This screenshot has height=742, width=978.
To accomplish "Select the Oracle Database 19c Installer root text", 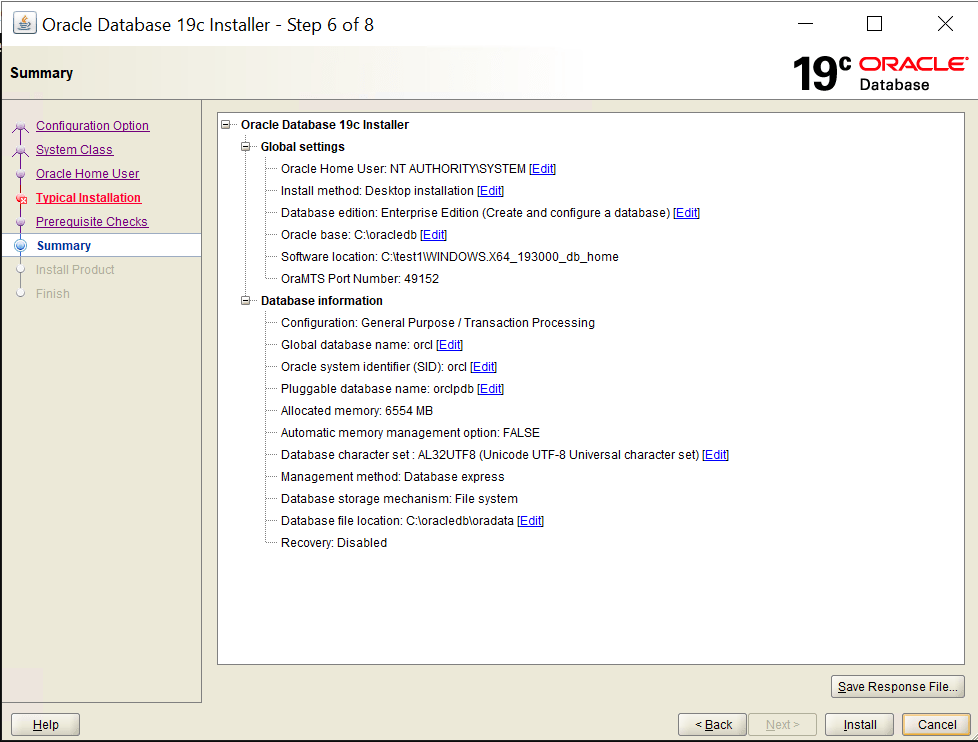I will [x=325, y=125].
